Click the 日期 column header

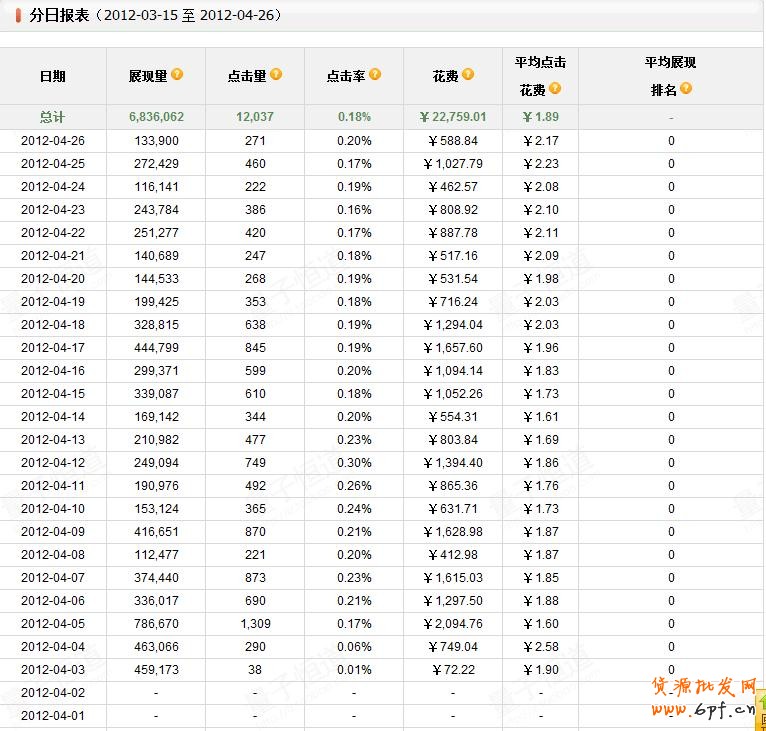tap(53, 76)
